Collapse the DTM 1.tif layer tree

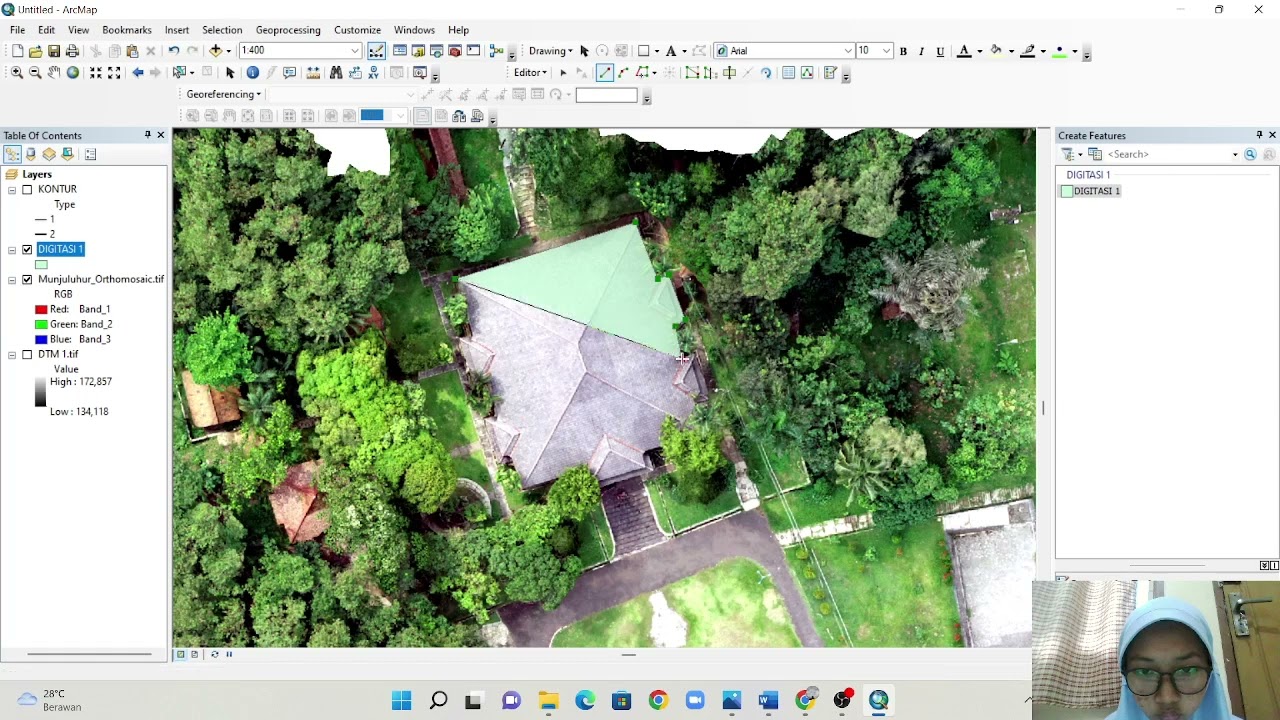pyautogui.click(x=12, y=354)
